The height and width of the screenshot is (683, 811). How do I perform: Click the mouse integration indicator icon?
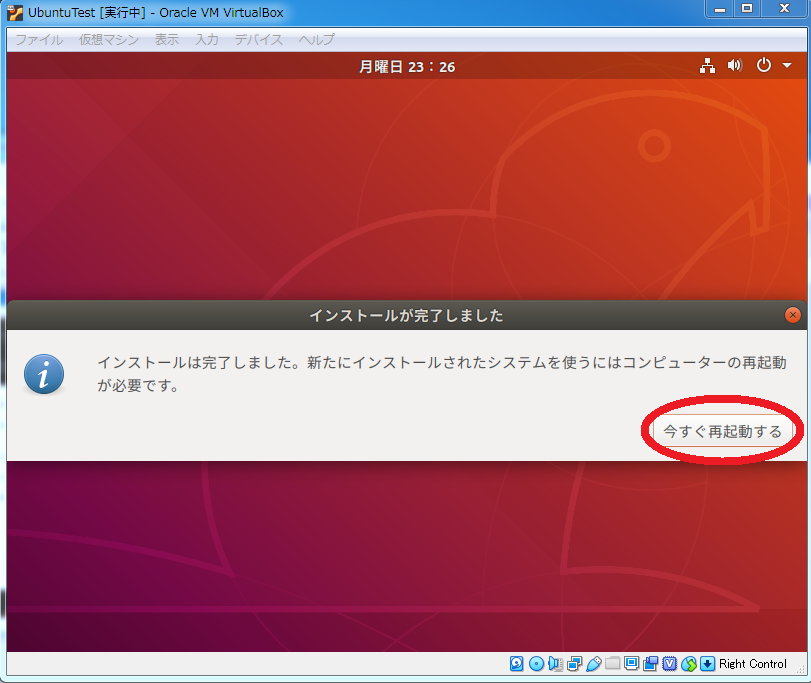coord(688,663)
